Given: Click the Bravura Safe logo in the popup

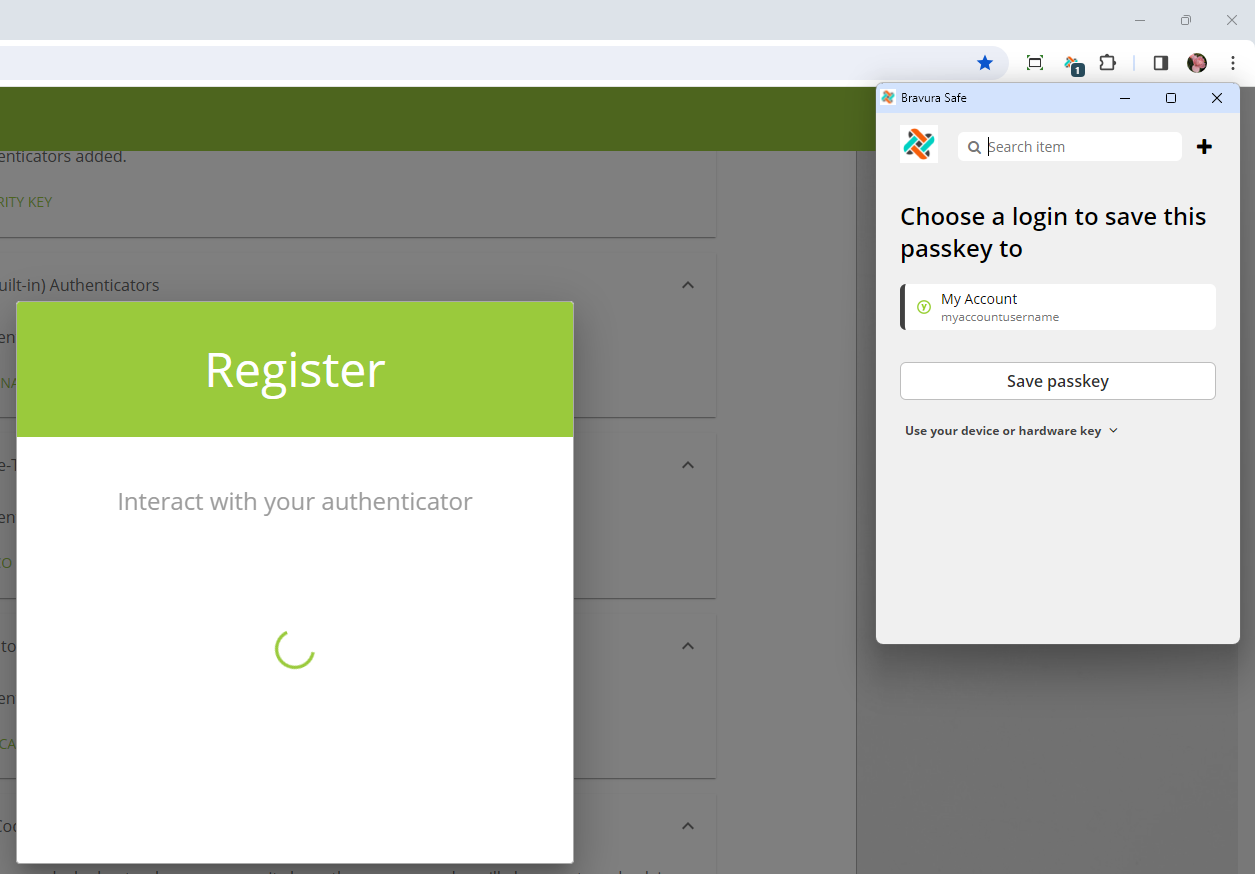Looking at the screenshot, I should click(918, 144).
